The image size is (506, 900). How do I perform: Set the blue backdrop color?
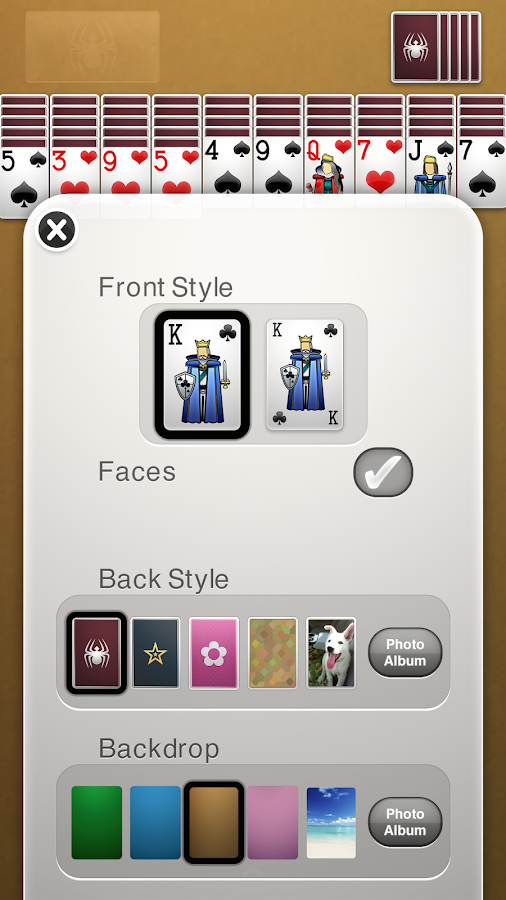point(155,823)
